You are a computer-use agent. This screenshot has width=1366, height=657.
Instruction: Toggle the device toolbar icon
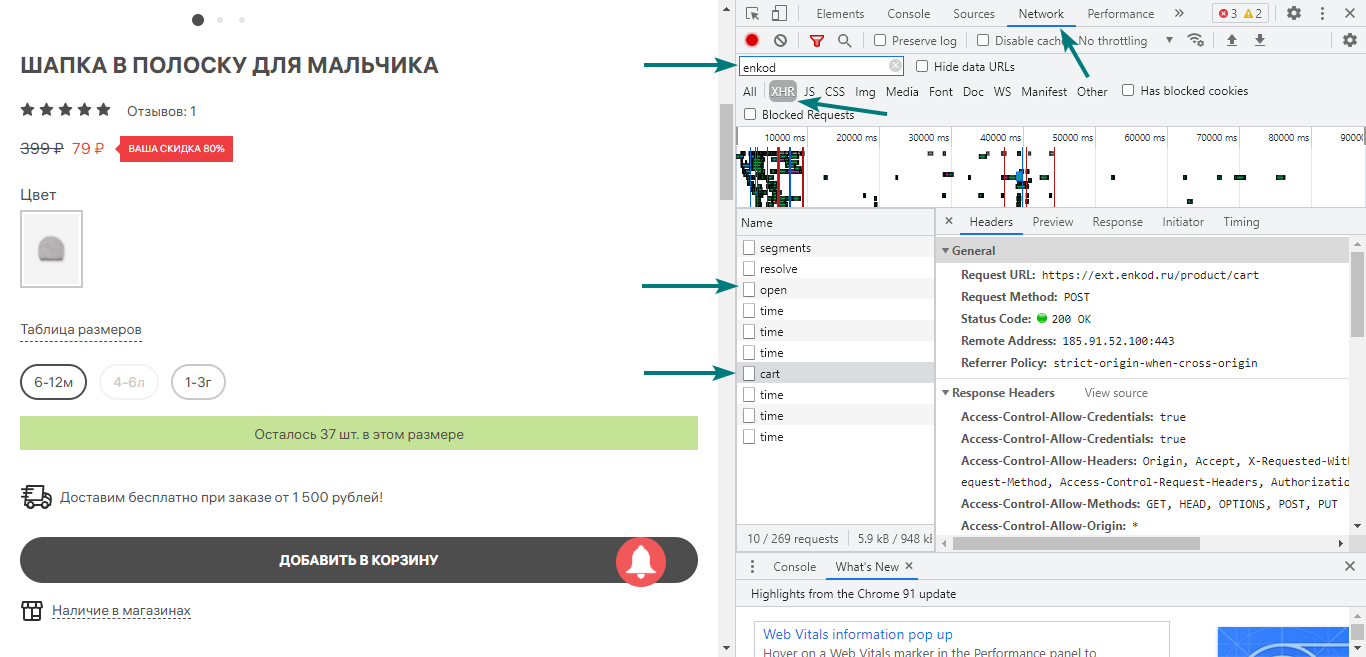(779, 14)
